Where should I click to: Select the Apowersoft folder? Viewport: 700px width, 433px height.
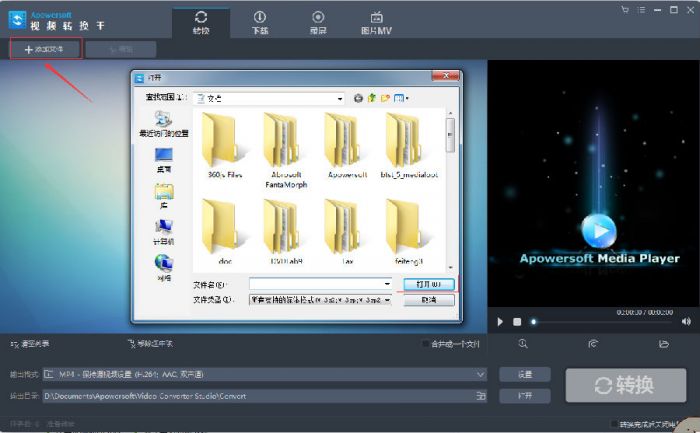pyautogui.click(x=347, y=146)
